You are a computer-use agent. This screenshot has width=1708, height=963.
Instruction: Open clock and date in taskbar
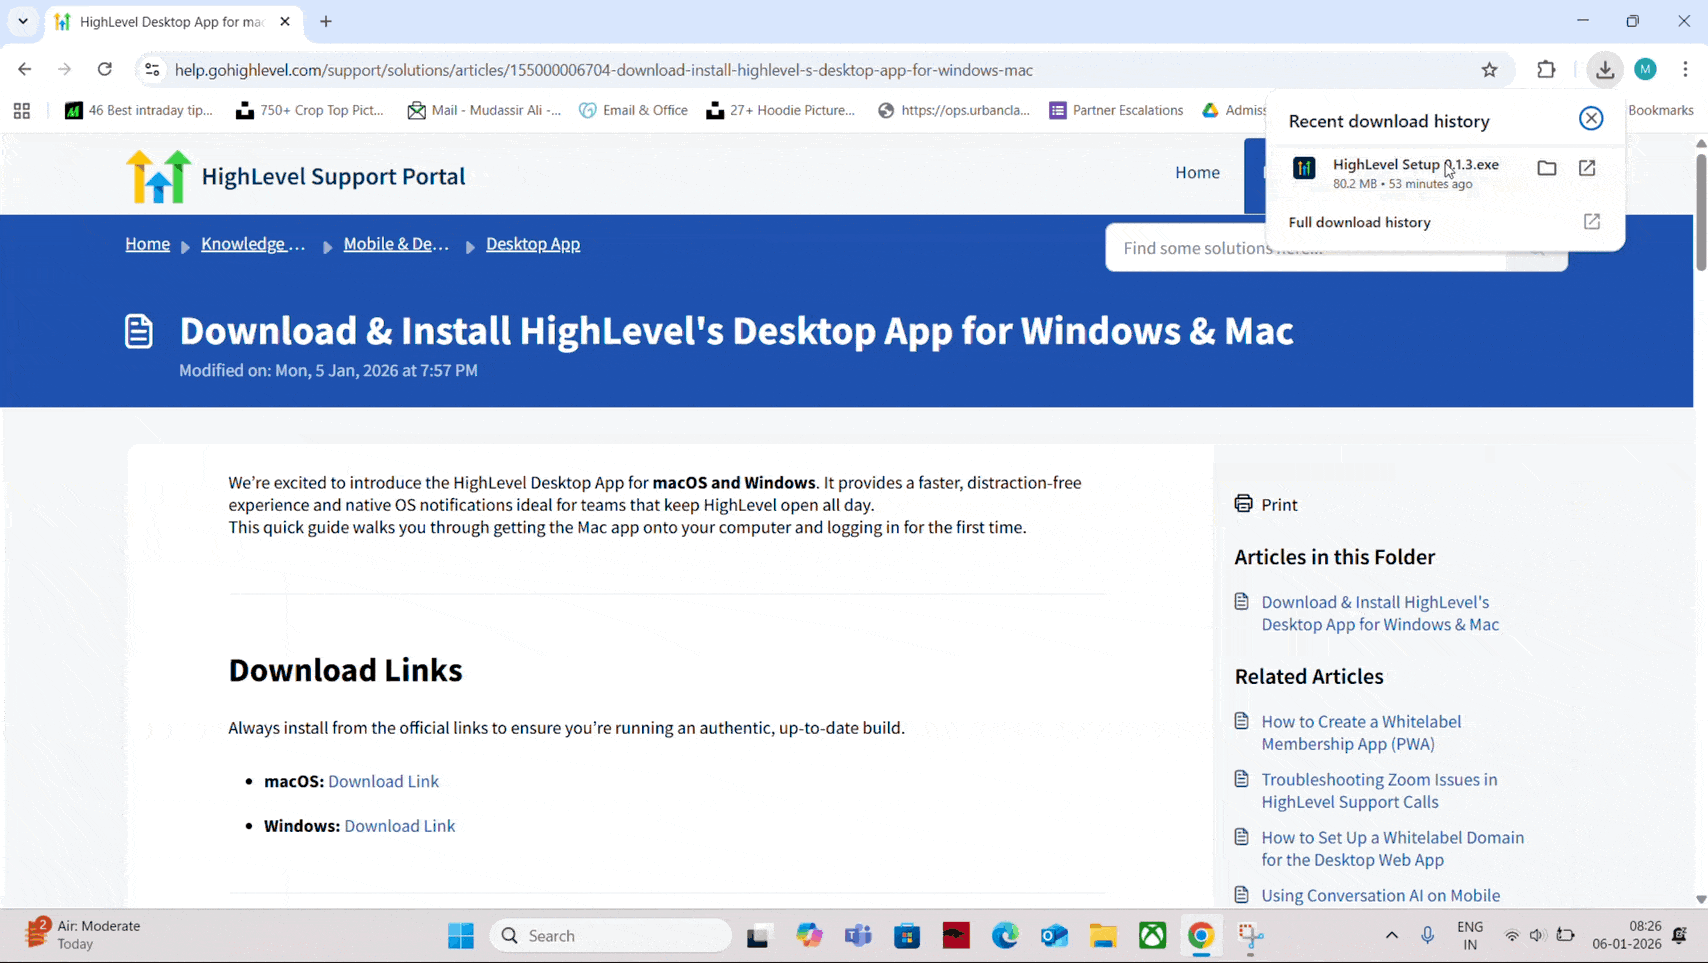[x=1626, y=935]
